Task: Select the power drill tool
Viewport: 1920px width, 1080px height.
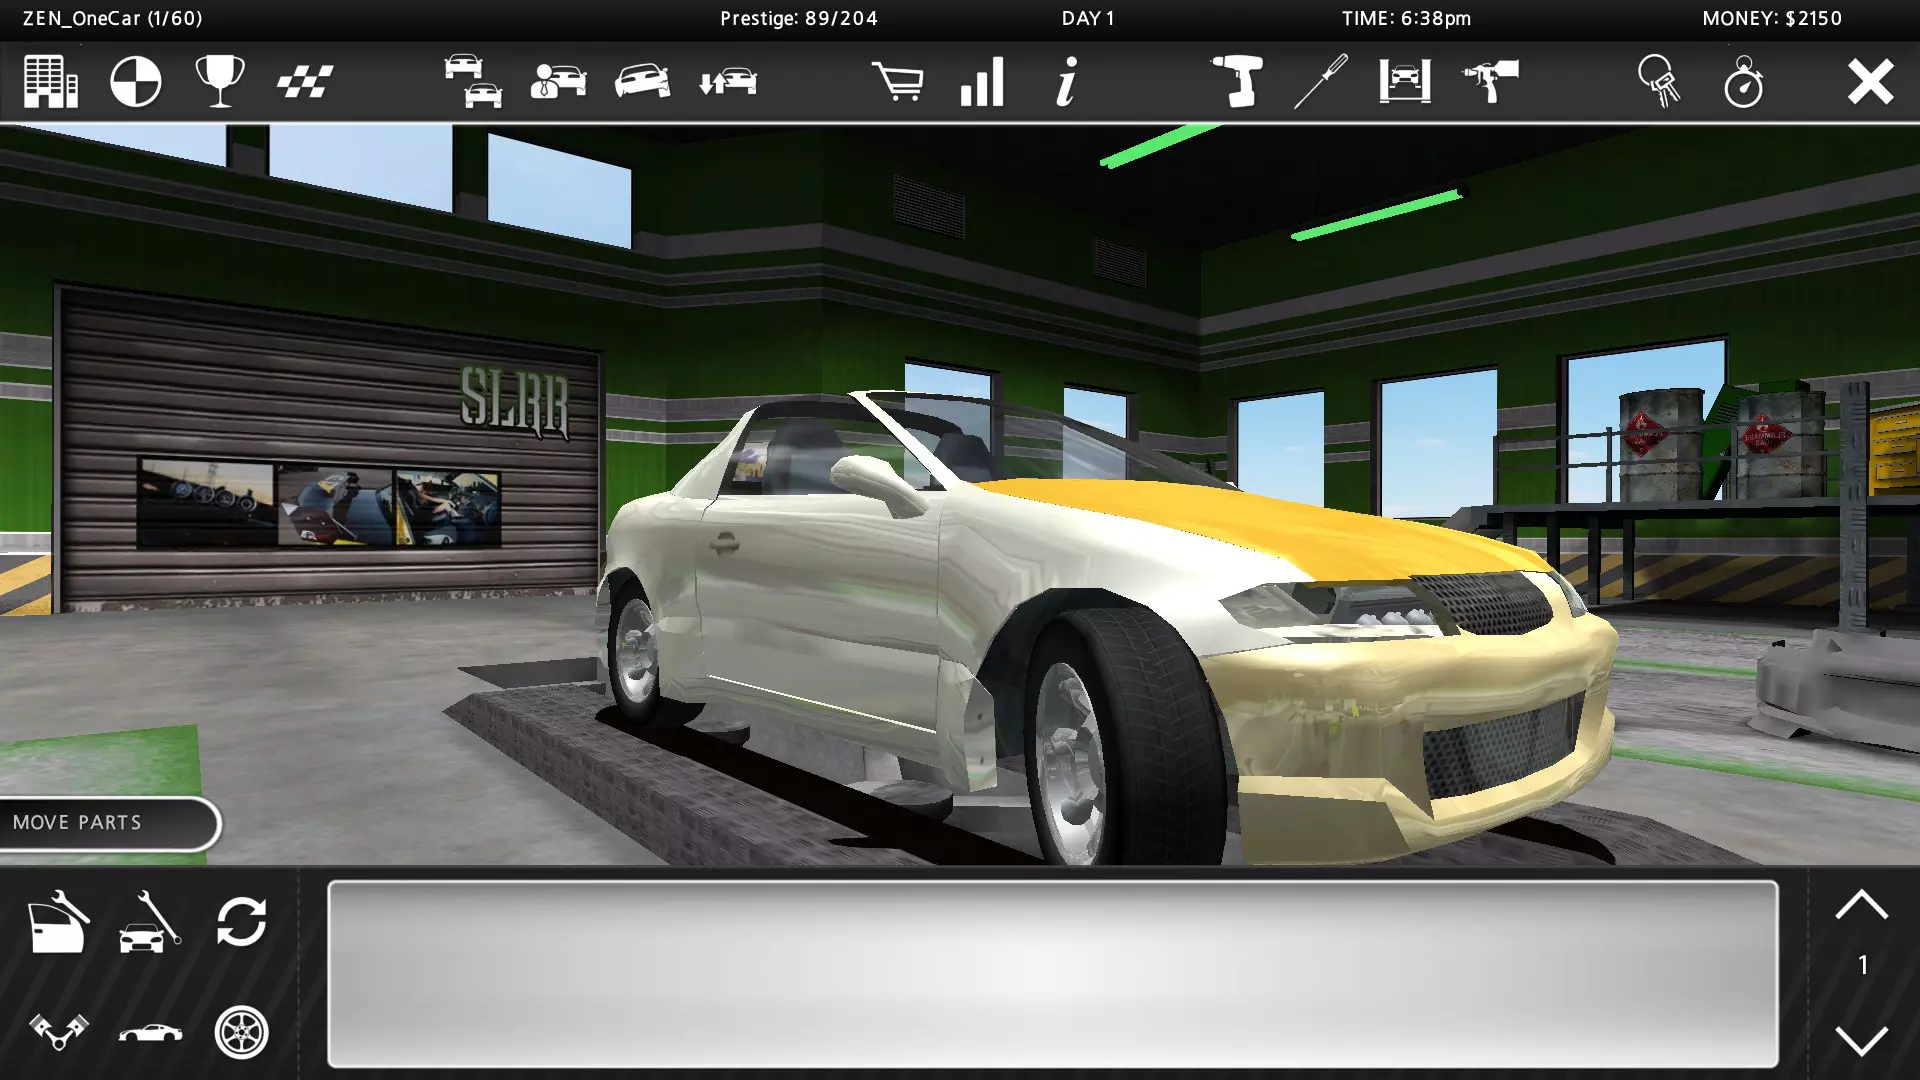Action: click(x=1237, y=81)
